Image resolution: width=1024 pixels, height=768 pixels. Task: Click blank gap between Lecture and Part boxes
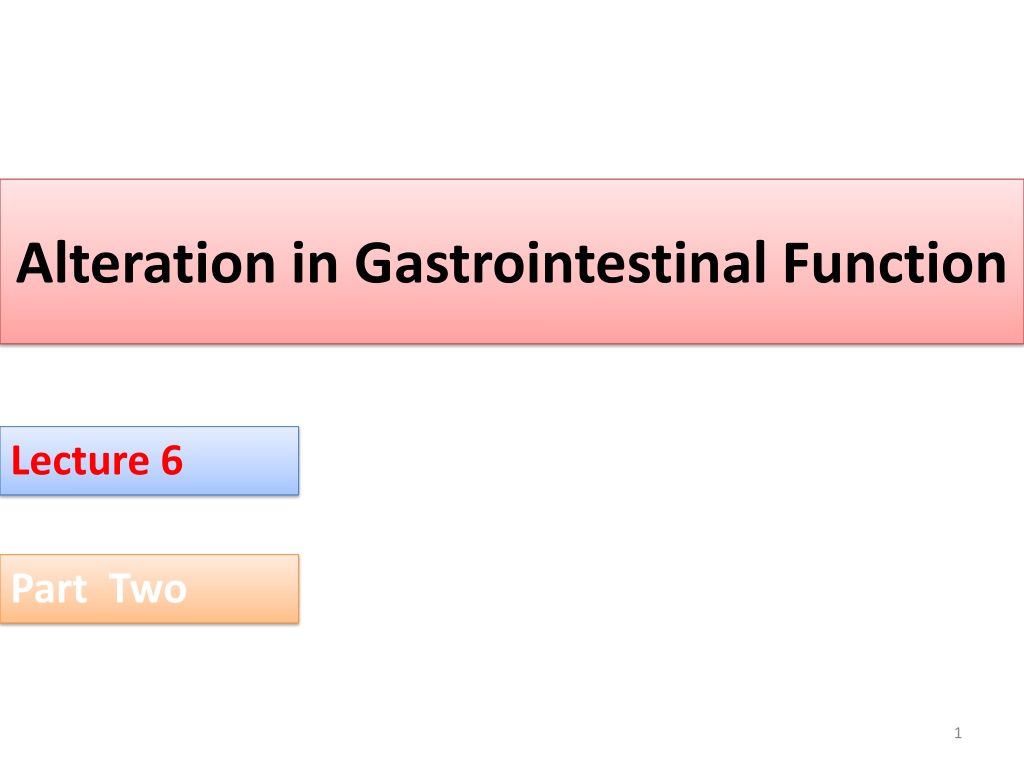coord(150,525)
